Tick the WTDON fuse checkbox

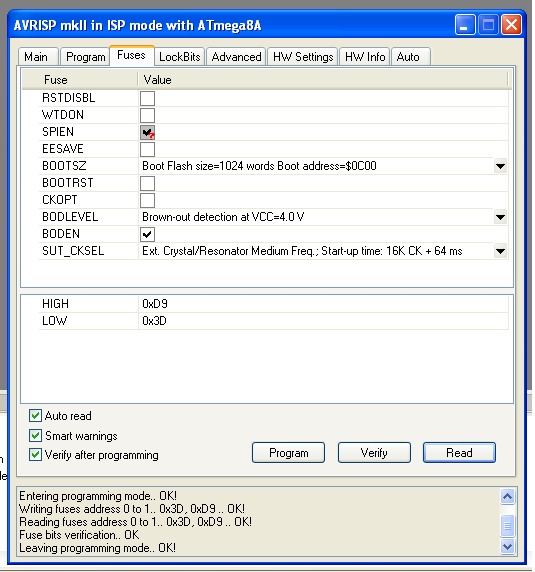point(147,115)
